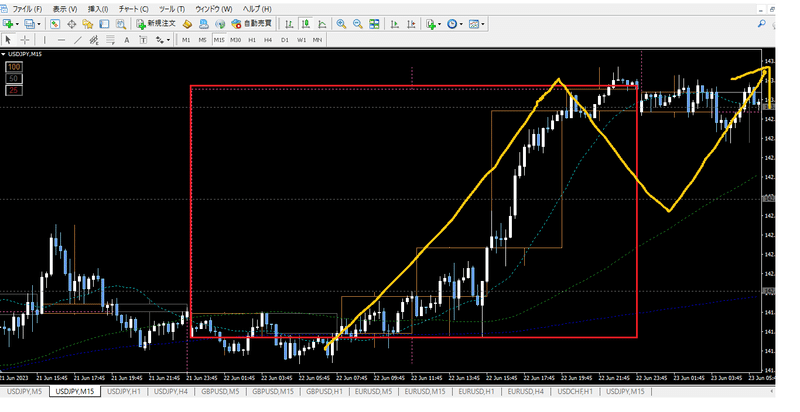The image size is (800, 412).
Task: Select the Crosshair tool
Action: 24,40
